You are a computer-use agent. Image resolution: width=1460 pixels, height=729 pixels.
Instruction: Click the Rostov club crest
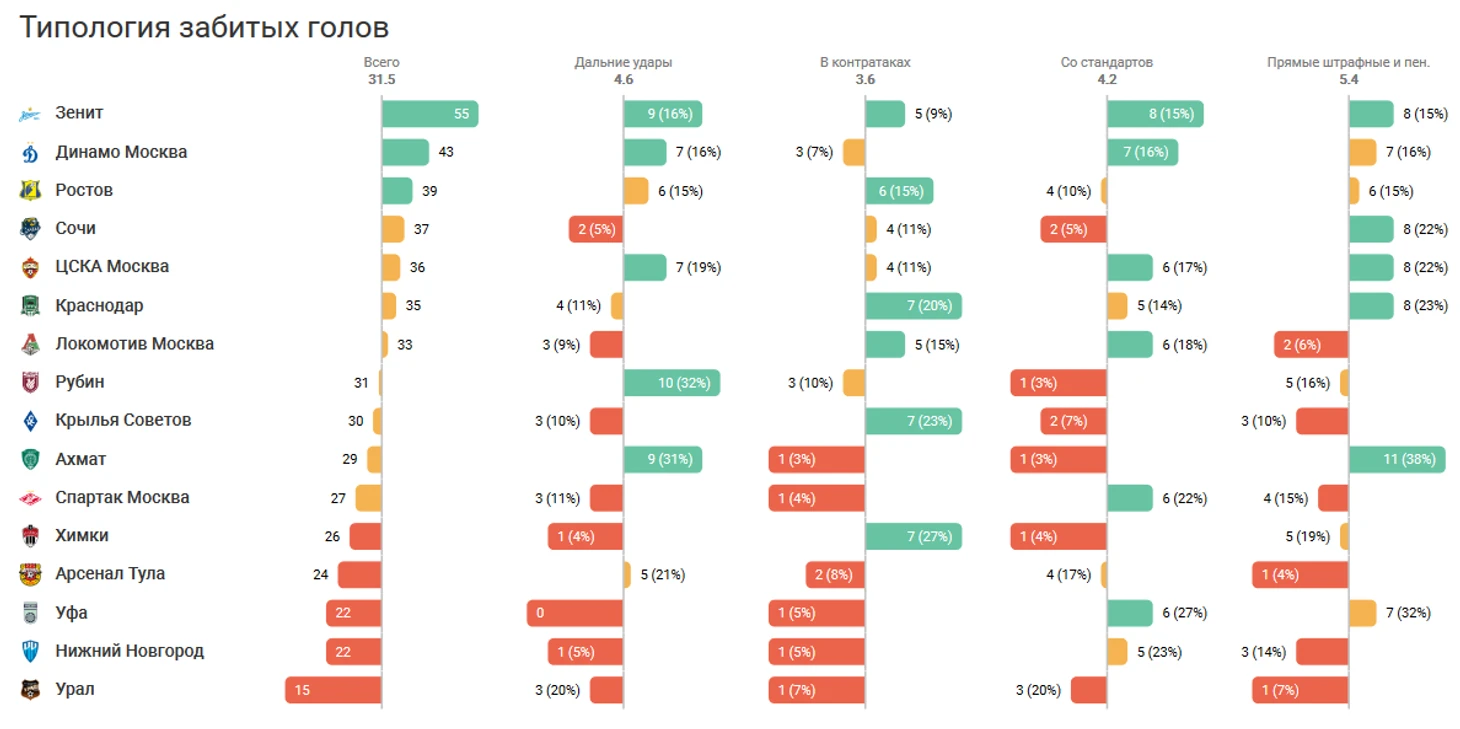30,190
